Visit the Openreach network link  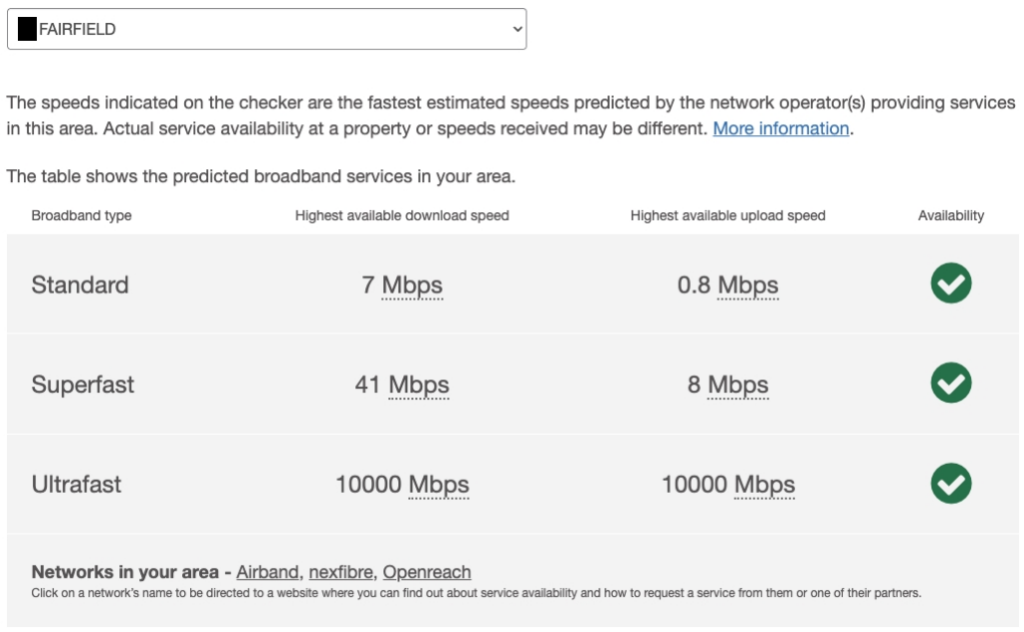point(426,572)
